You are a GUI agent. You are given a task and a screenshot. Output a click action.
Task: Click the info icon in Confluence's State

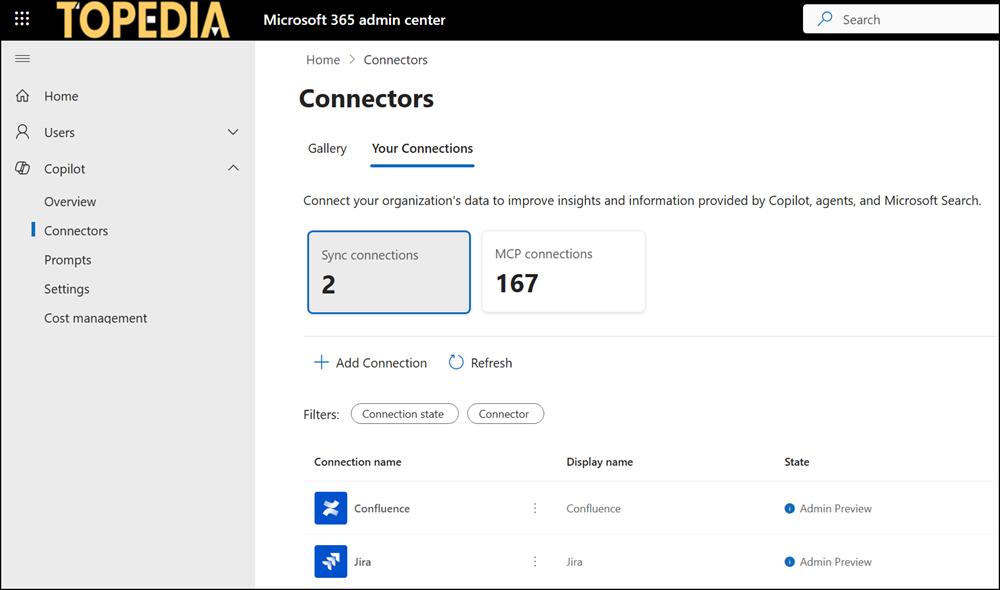pos(790,508)
